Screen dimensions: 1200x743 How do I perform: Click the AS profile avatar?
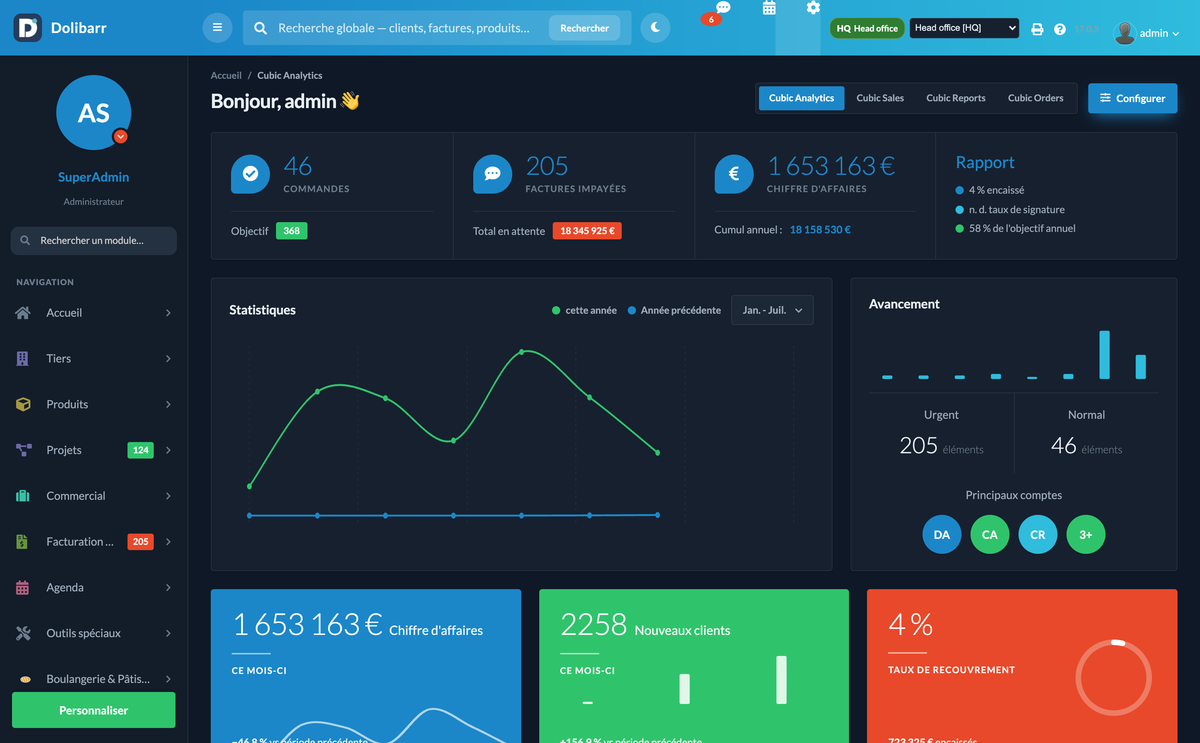tap(94, 112)
